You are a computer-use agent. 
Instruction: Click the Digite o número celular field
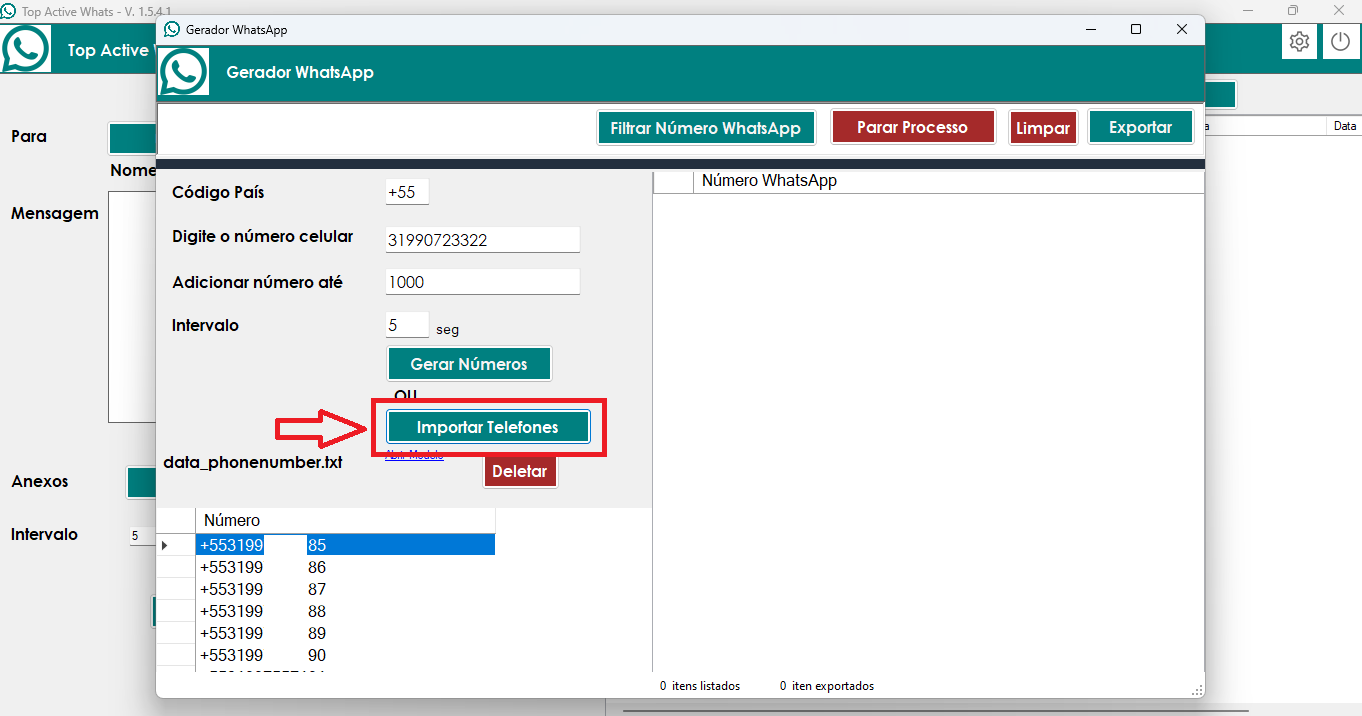(483, 240)
